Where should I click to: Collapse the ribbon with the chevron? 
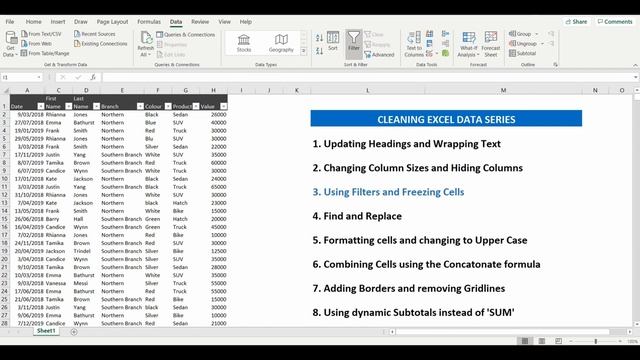635,65
